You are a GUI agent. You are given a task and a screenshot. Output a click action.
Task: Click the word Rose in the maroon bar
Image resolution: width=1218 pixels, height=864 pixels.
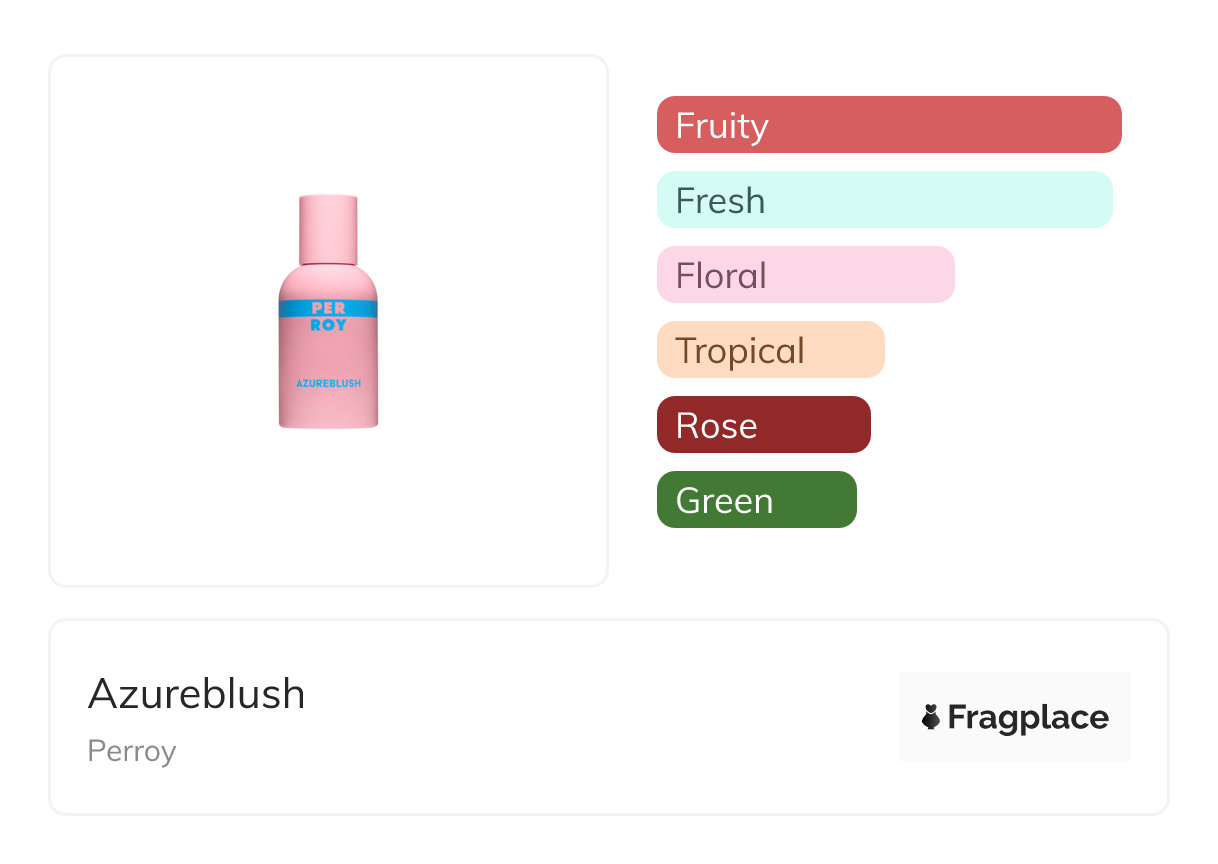(716, 426)
